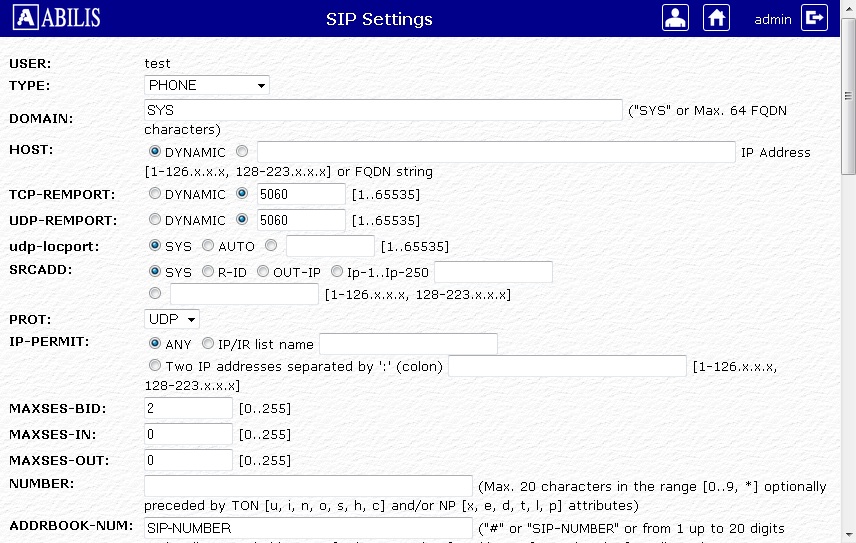Select OUT-IP radio for SRCADD
The width and height of the screenshot is (856, 543).
coord(263,271)
